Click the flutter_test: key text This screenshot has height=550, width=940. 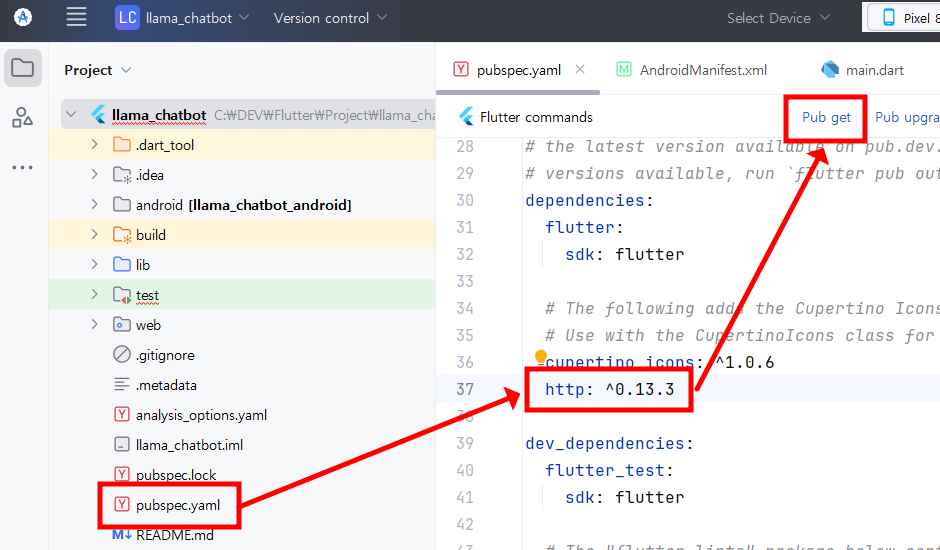[x=609, y=470]
